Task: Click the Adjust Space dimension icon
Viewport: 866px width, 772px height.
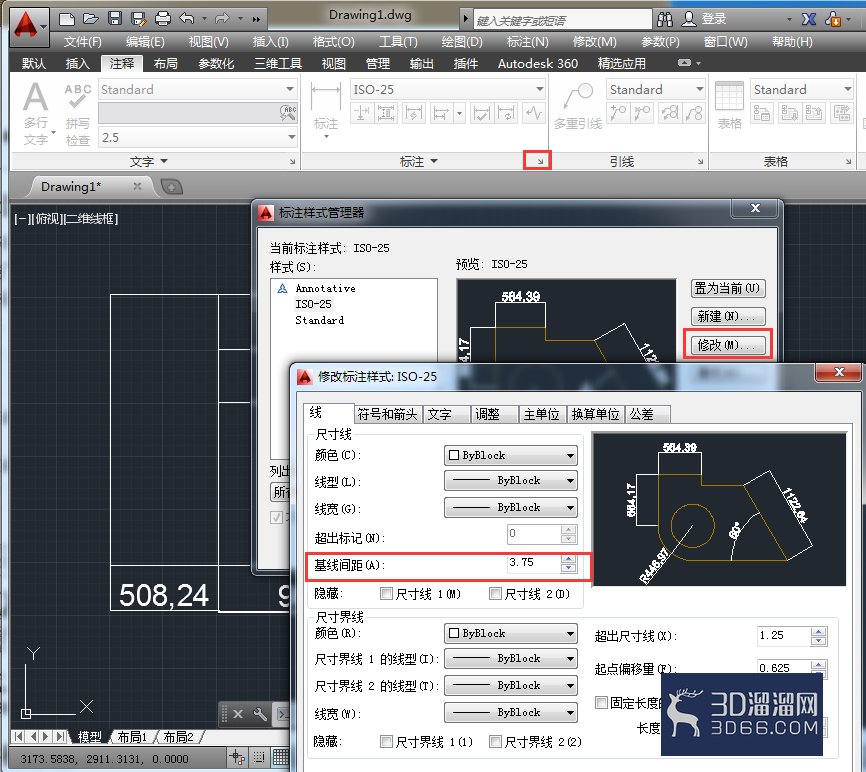Action: tap(386, 114)
